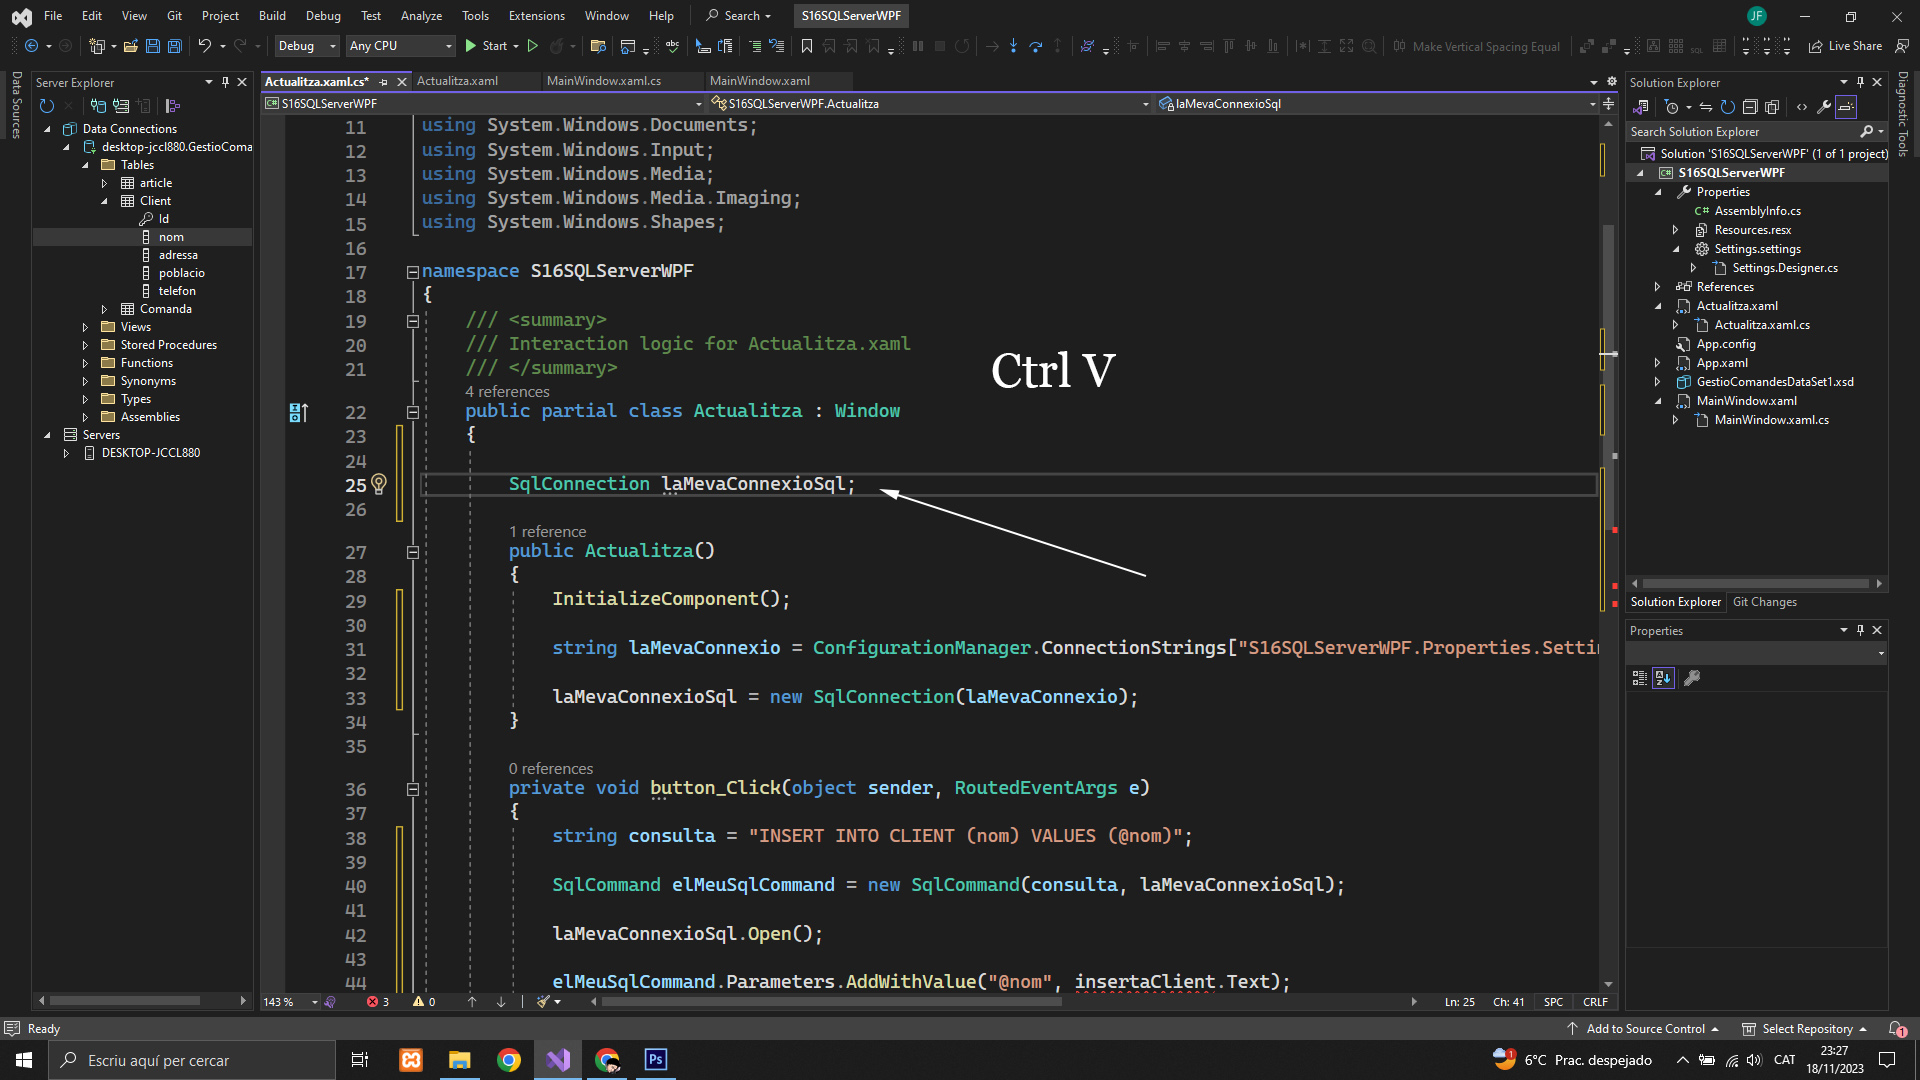Image resolution: width=1920 pixels, height=1080 pixels.
Task: Click Add to Source Control
Action: pos(1645,1029)
